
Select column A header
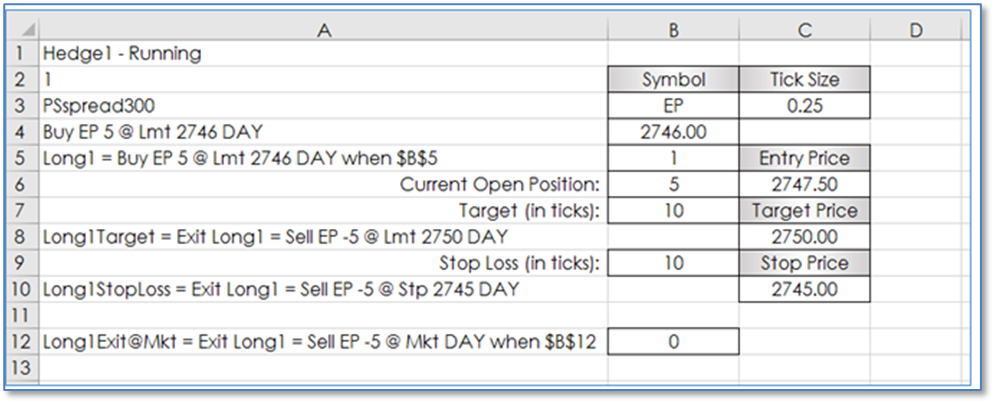(x=323, y=30)
